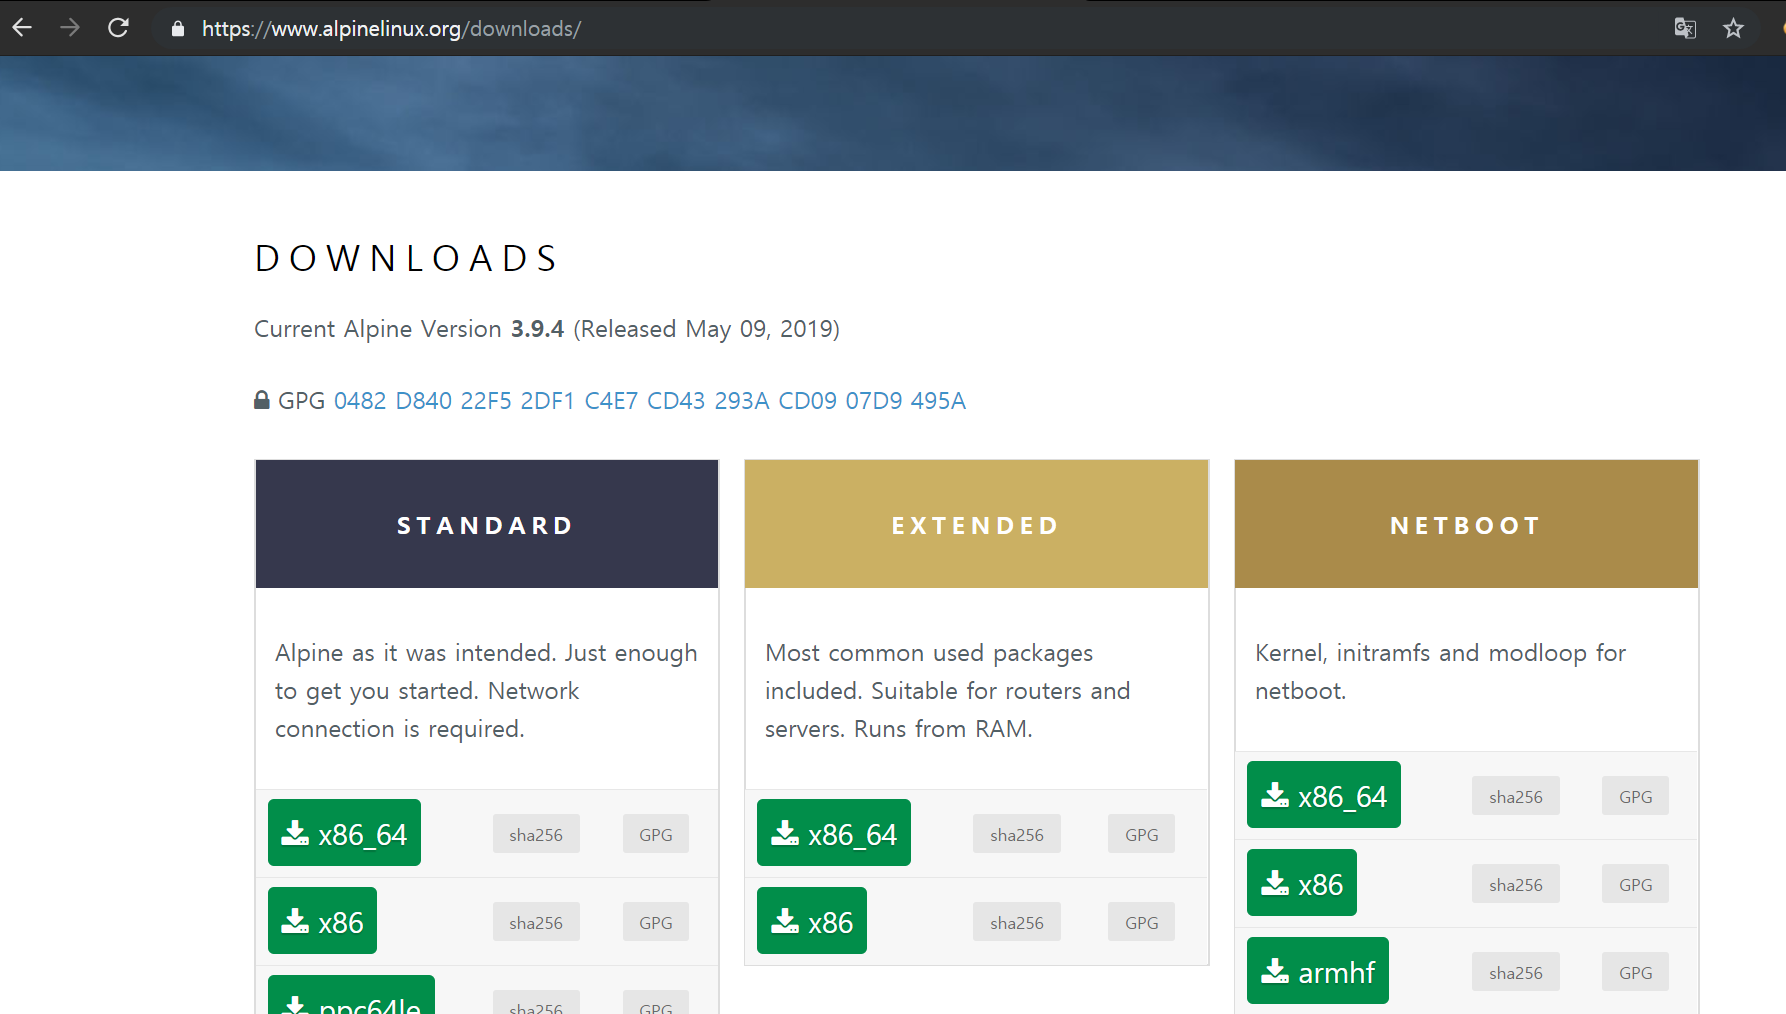Image resolution: width=1786 pixels, height=1014 pixels.
Task: Download Extended x86_64 image
Action: point(834,833)
